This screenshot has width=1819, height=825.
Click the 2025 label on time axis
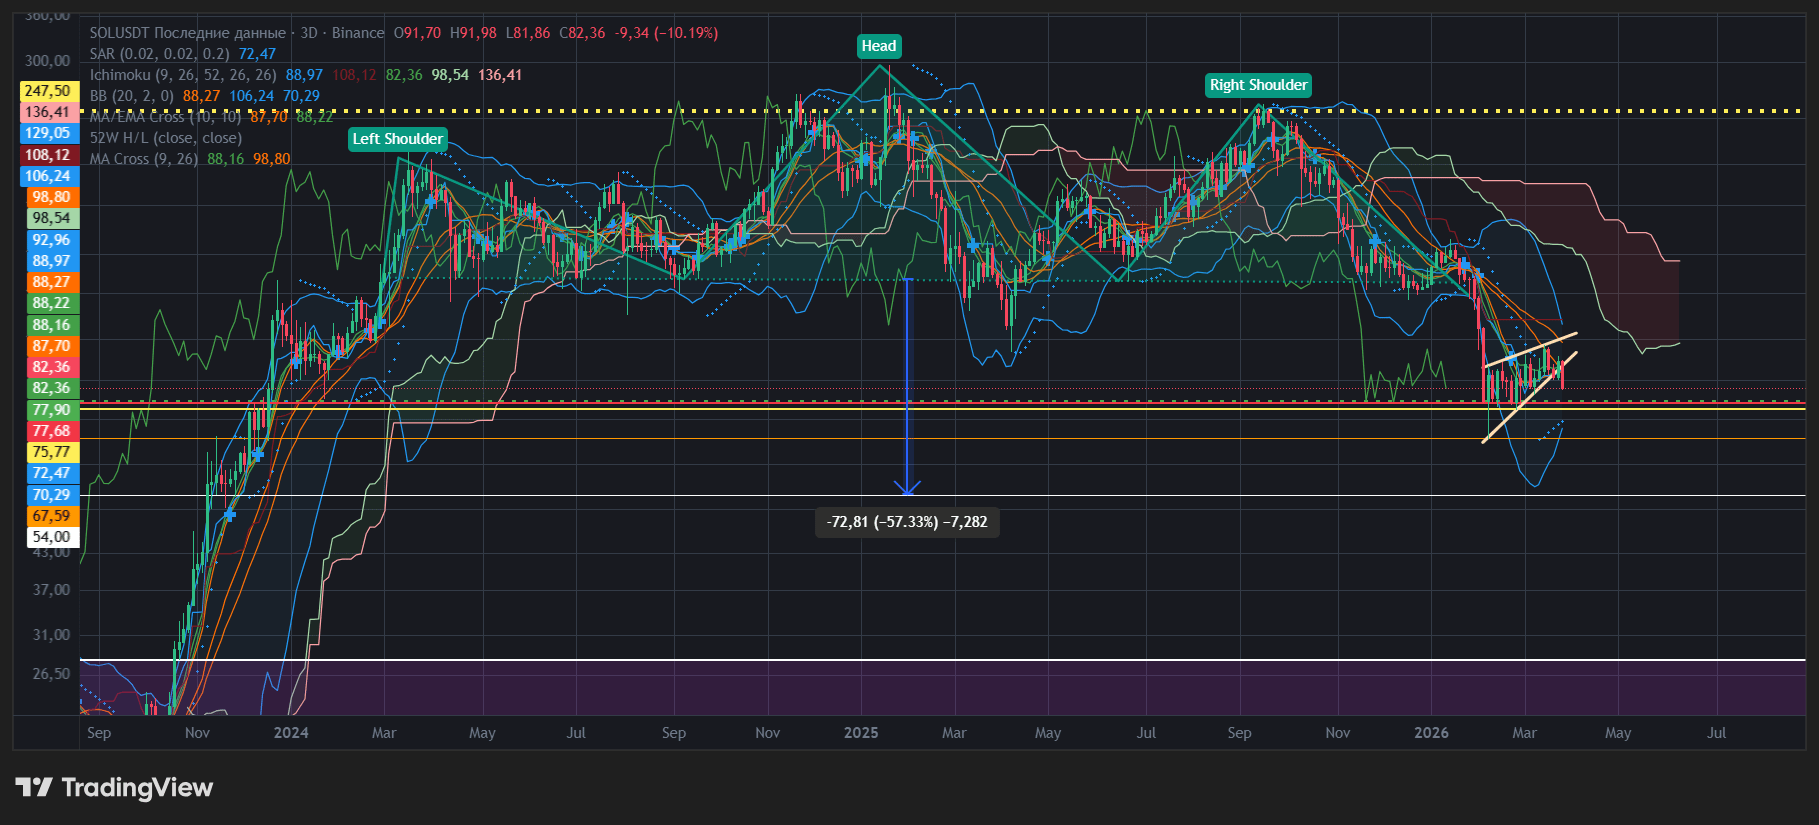coord(861,733)
